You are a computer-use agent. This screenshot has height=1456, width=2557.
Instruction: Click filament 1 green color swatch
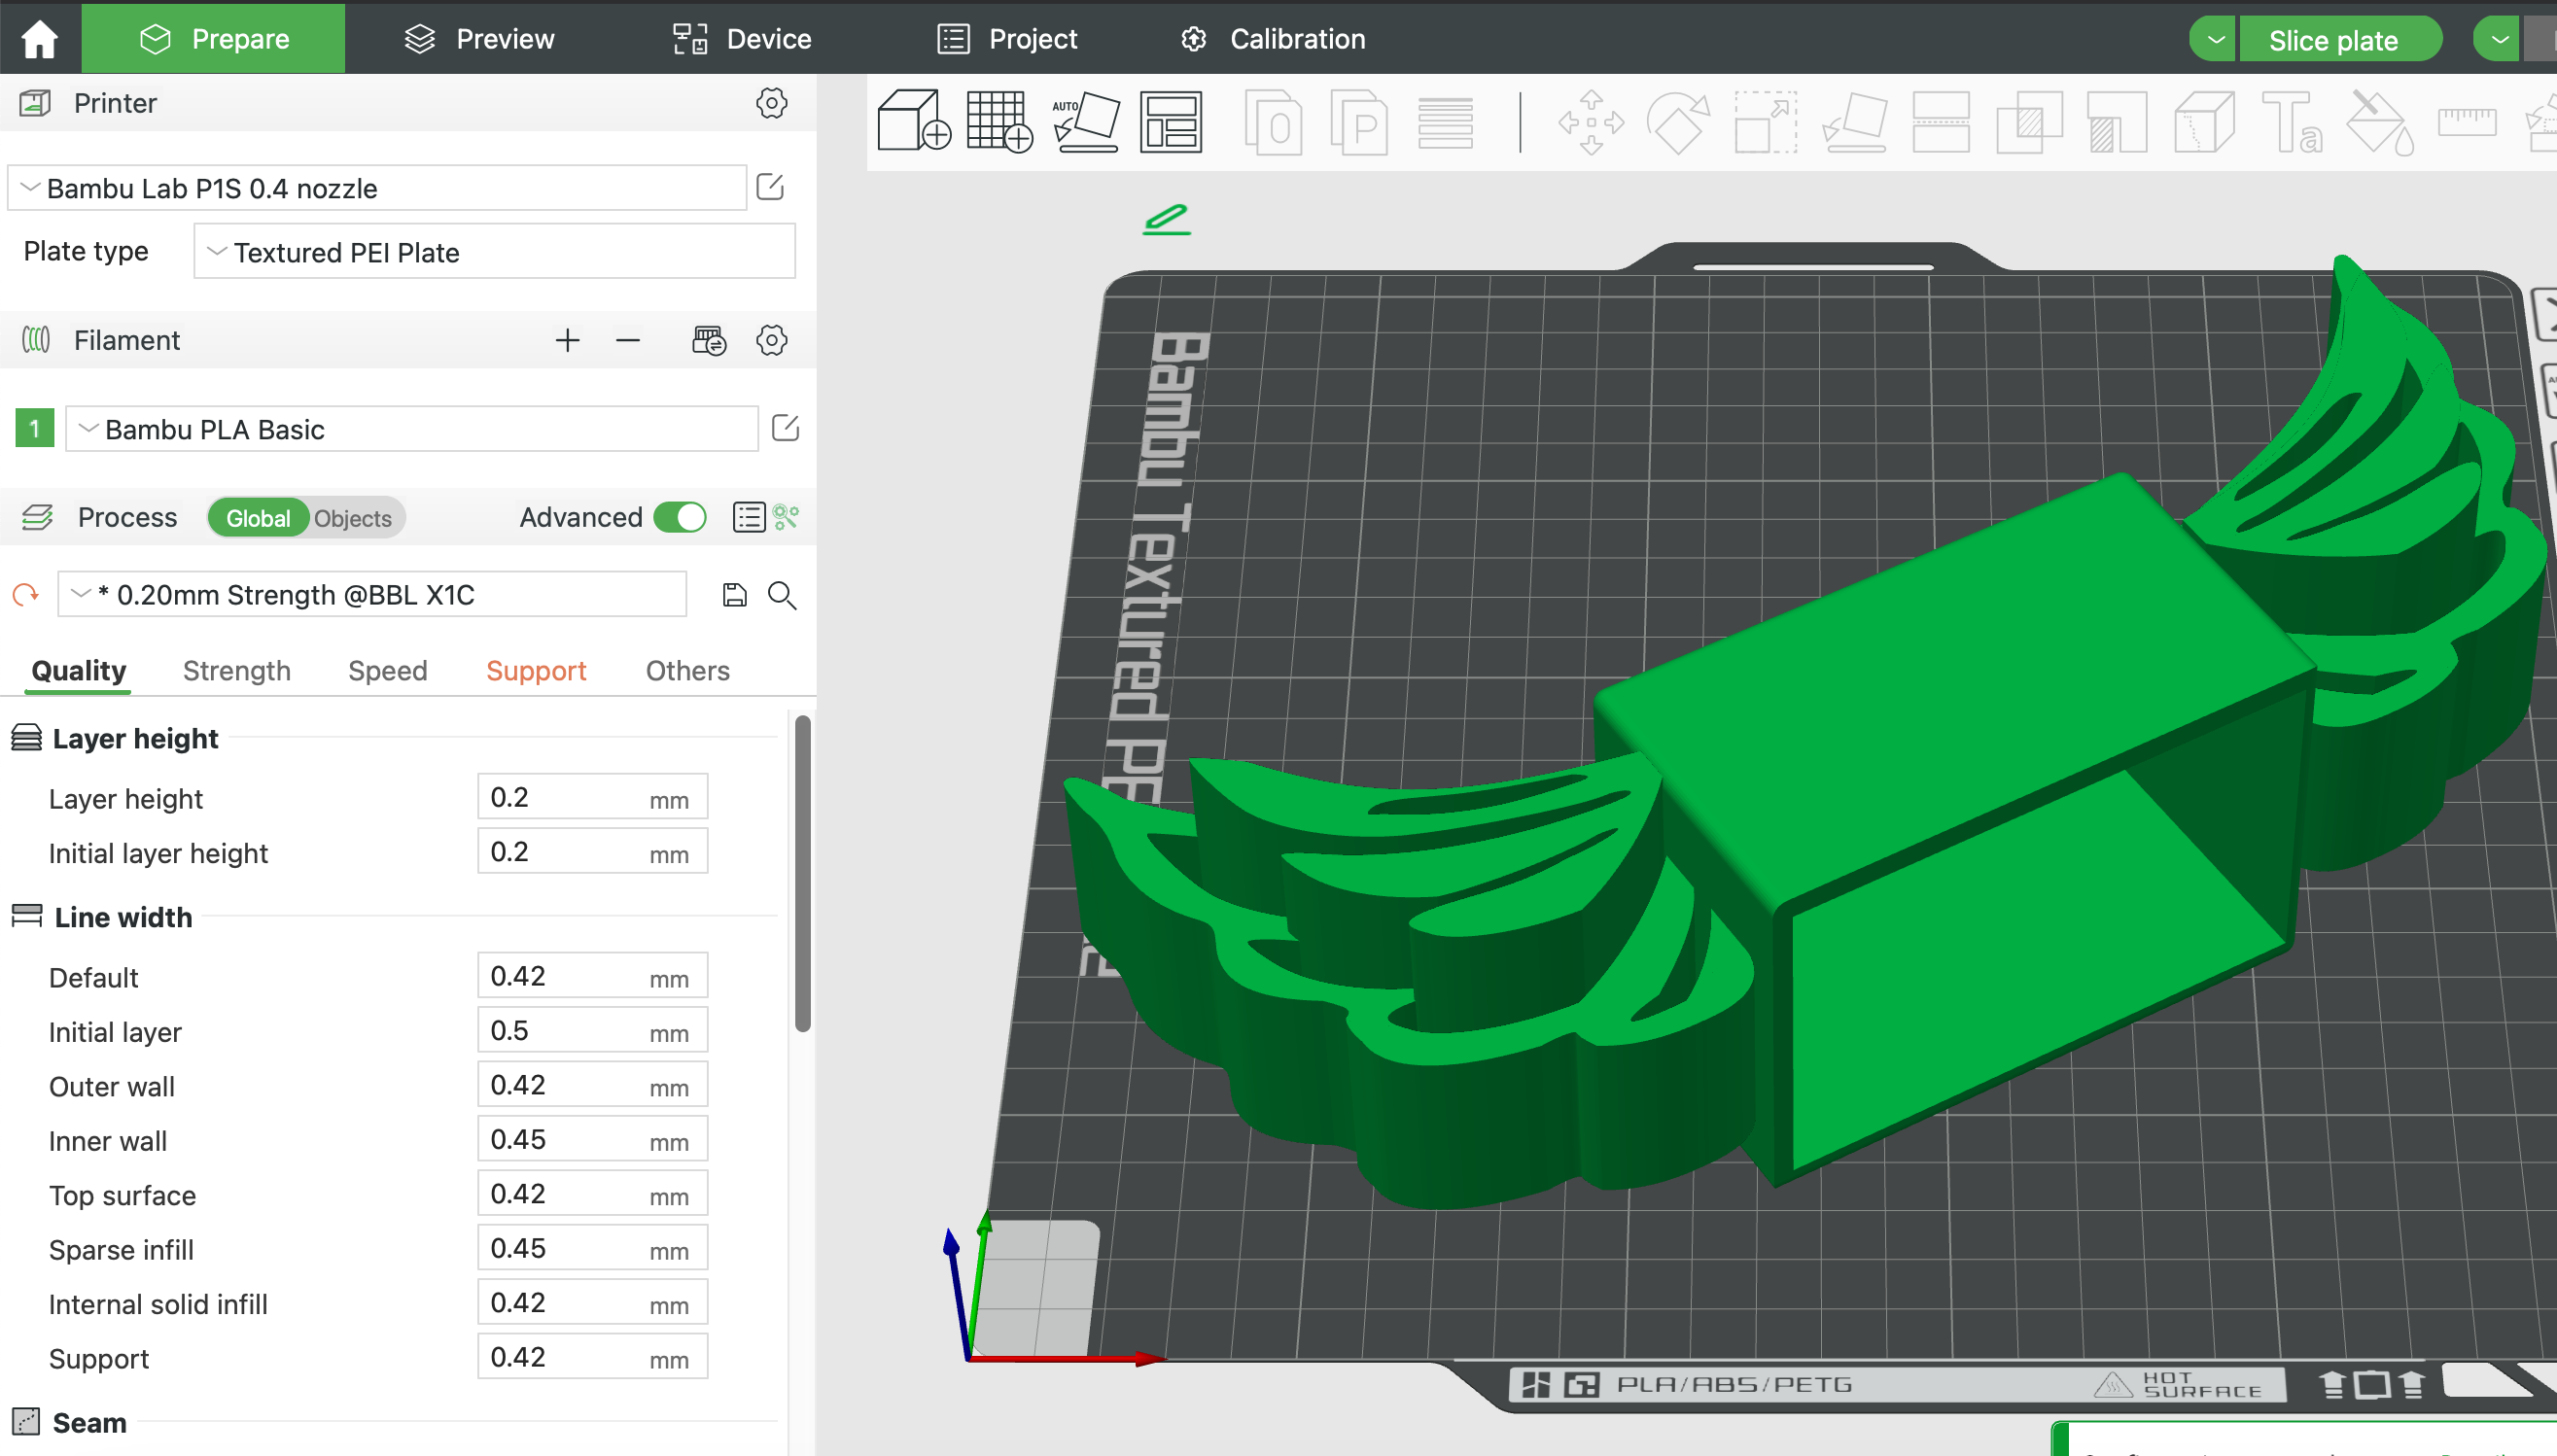pyautogui.click(x=35, y=428)
